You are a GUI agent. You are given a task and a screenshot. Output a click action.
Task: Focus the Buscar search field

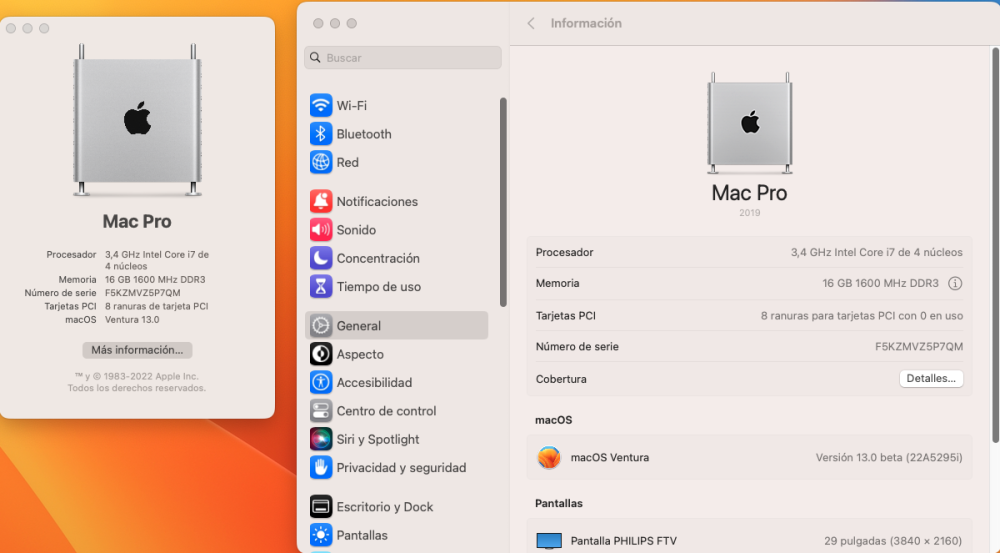click(403, 57)
